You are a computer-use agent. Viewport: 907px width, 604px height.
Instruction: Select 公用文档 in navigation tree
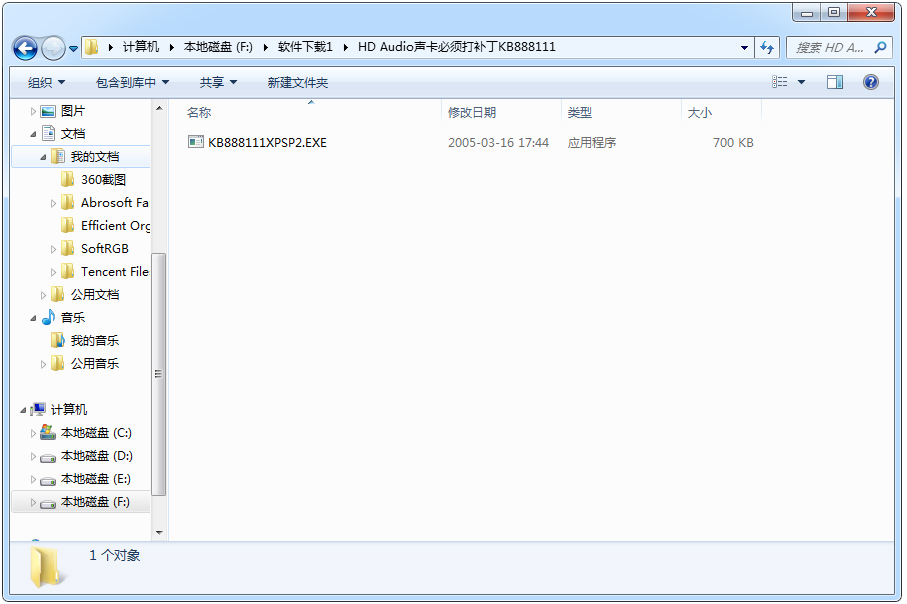pyautogui.click(x=95, y=294)
